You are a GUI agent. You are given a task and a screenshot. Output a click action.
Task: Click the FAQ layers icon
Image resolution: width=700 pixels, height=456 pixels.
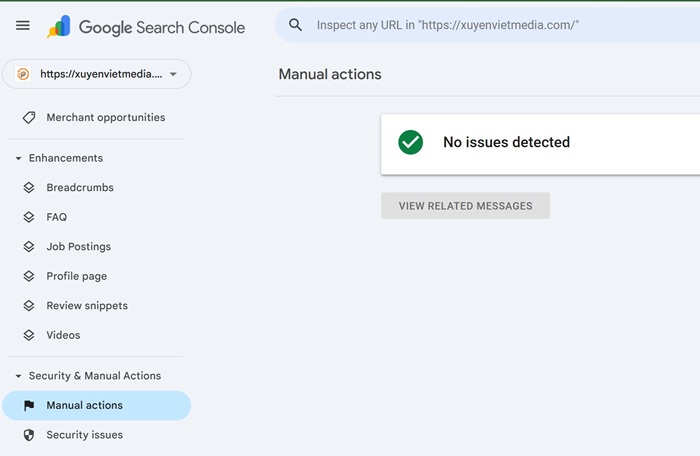coord(29,217)
